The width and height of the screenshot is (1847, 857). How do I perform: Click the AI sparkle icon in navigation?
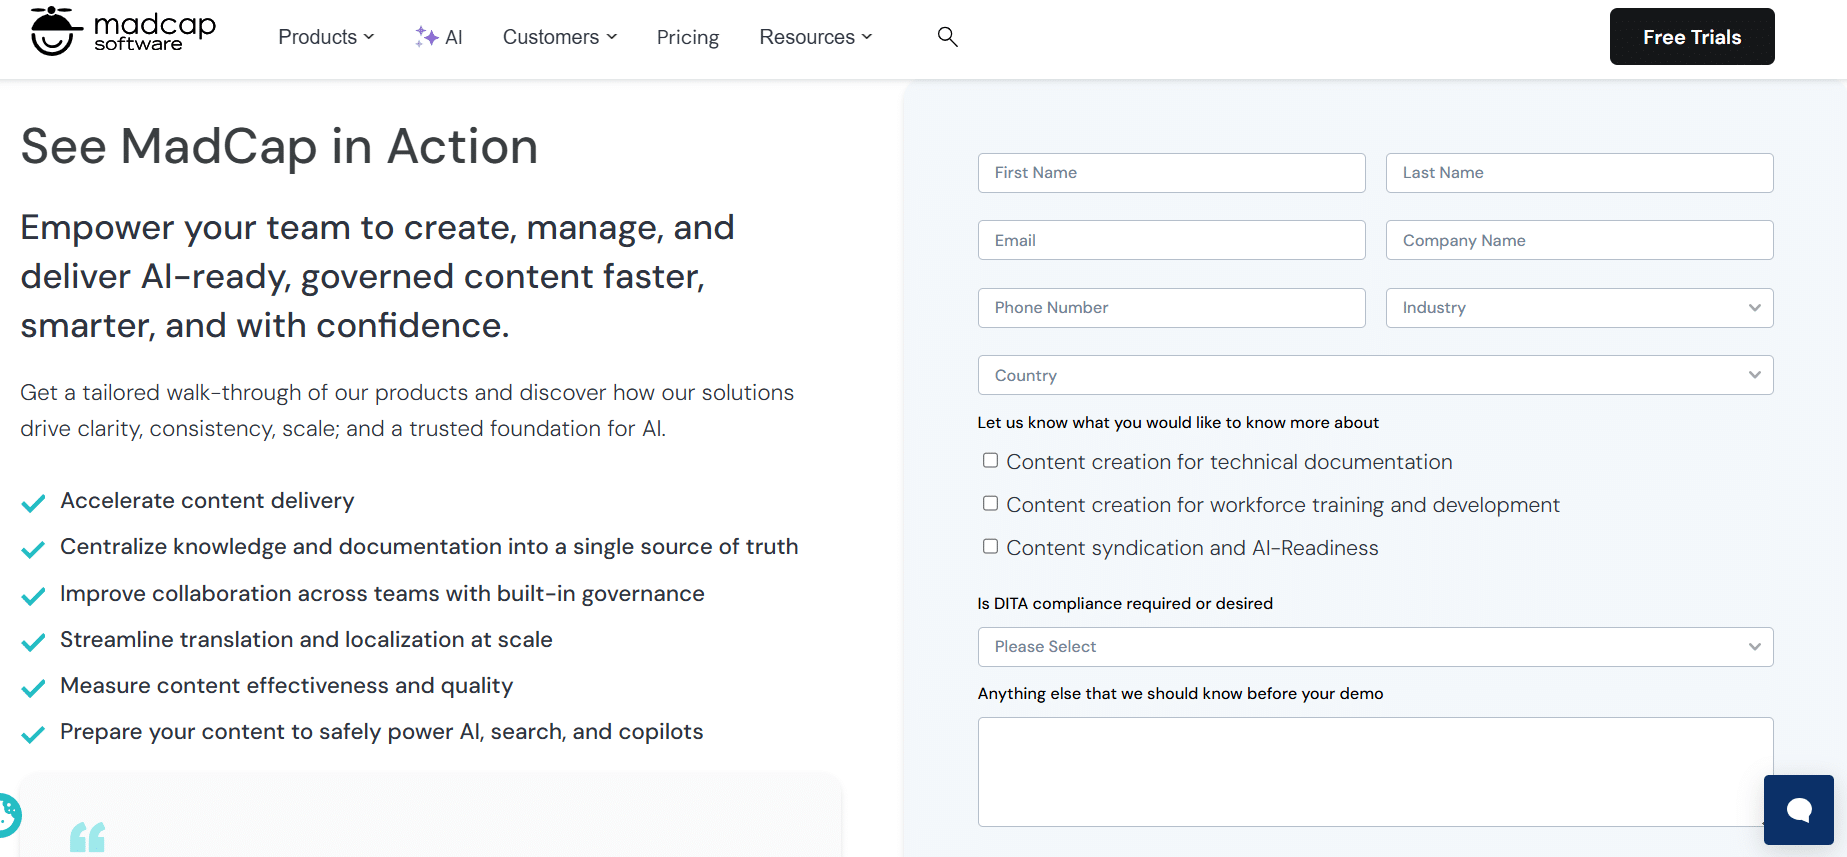(x=427, y=37)
